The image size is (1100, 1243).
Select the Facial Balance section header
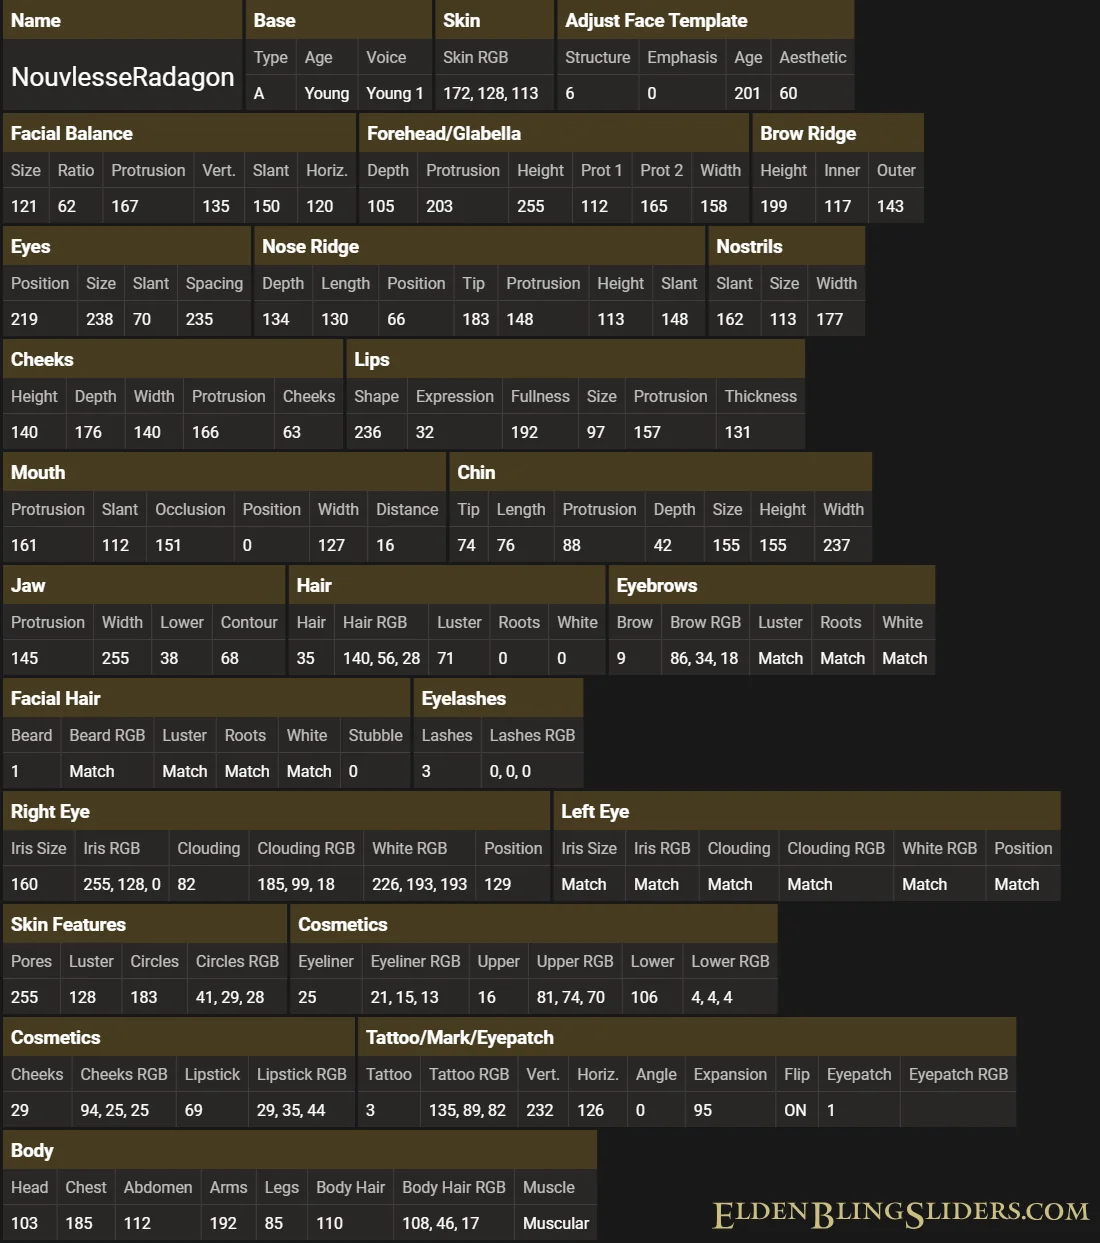click(72, 133)
